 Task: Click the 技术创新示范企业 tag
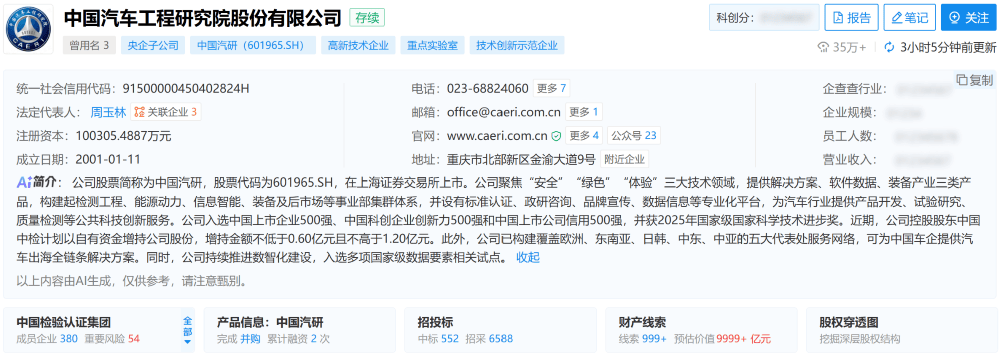click(517, 45)
